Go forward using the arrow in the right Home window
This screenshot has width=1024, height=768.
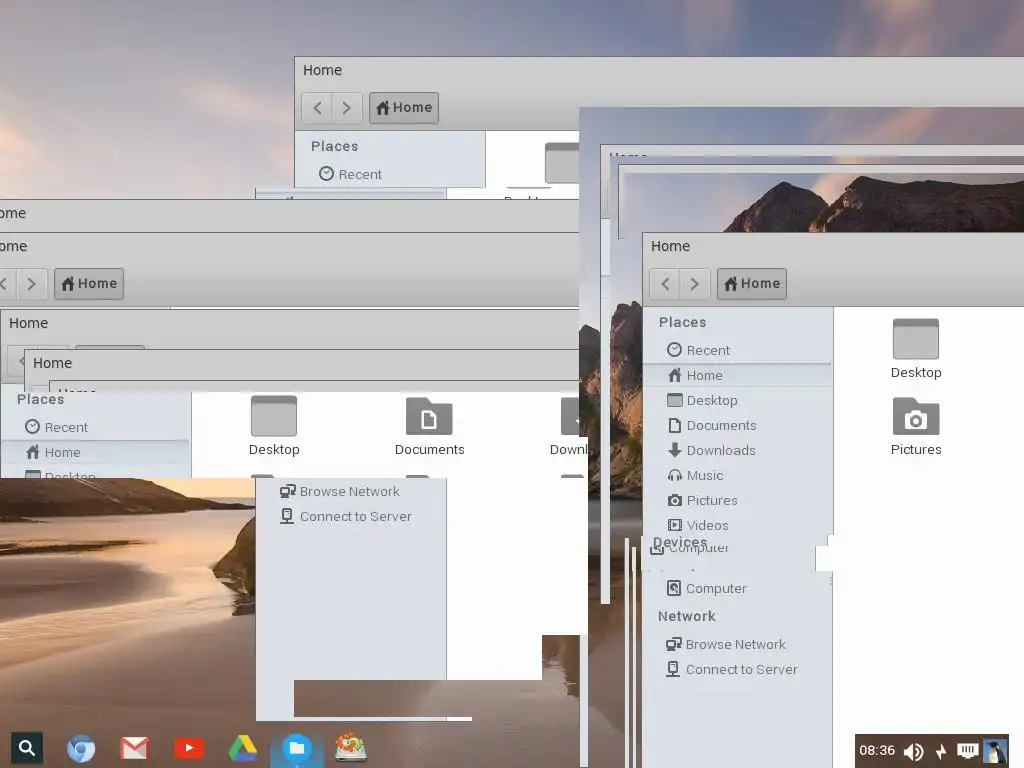(695, 284)
